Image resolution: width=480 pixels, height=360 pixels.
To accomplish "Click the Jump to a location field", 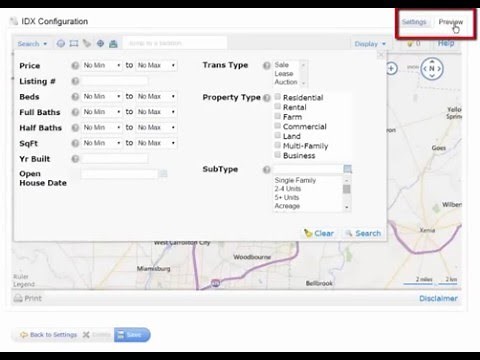I will pos(175,43).
